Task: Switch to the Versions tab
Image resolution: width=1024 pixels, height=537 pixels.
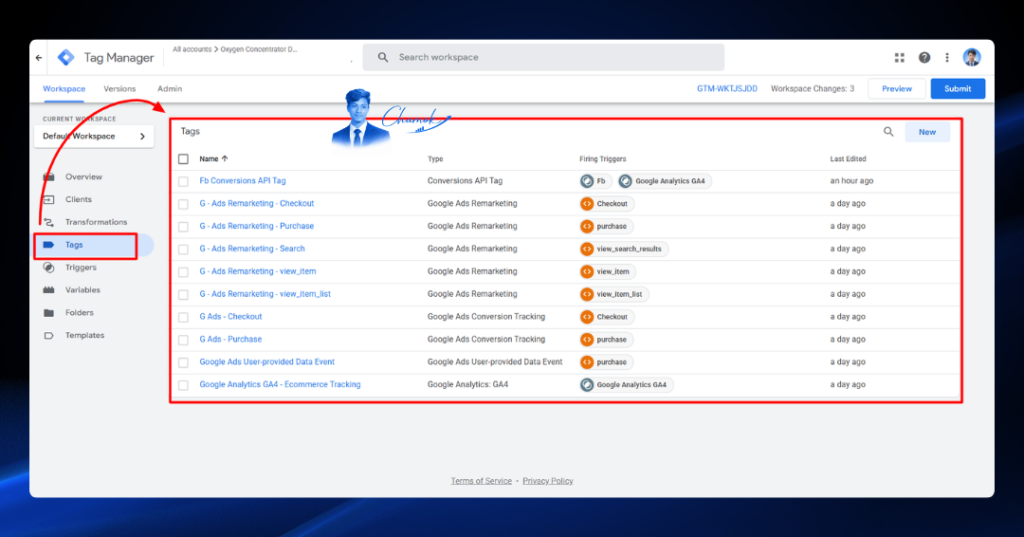Action: point(120,89)
